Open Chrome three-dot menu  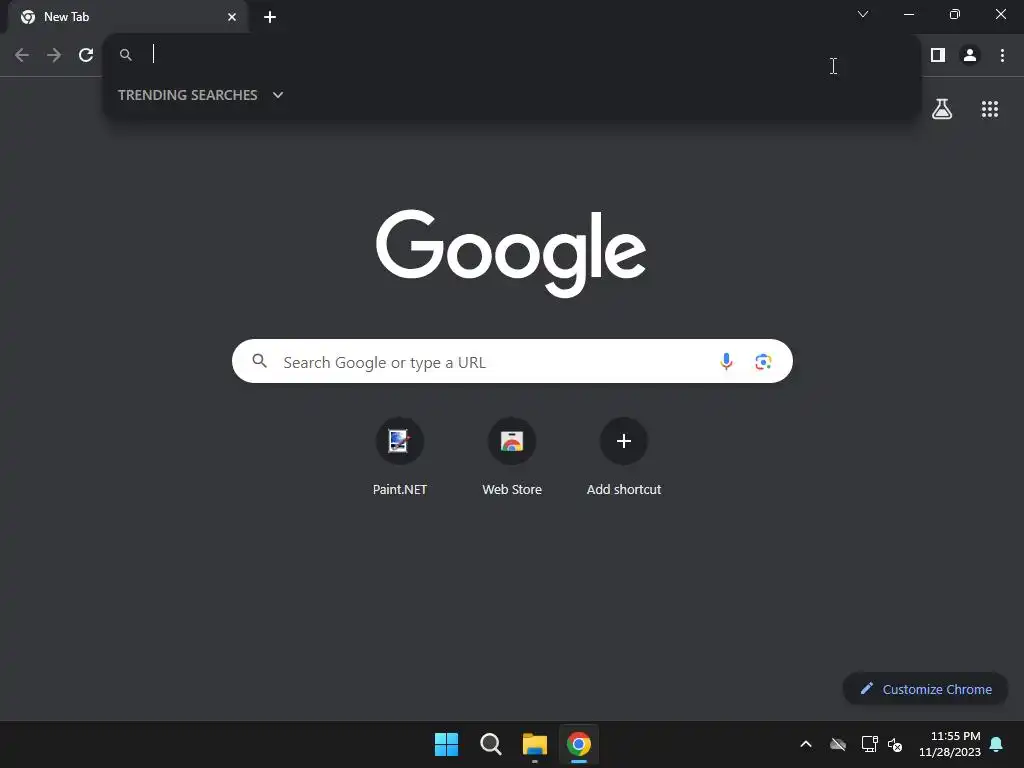pyautogui.click(x=1002, y=55)
